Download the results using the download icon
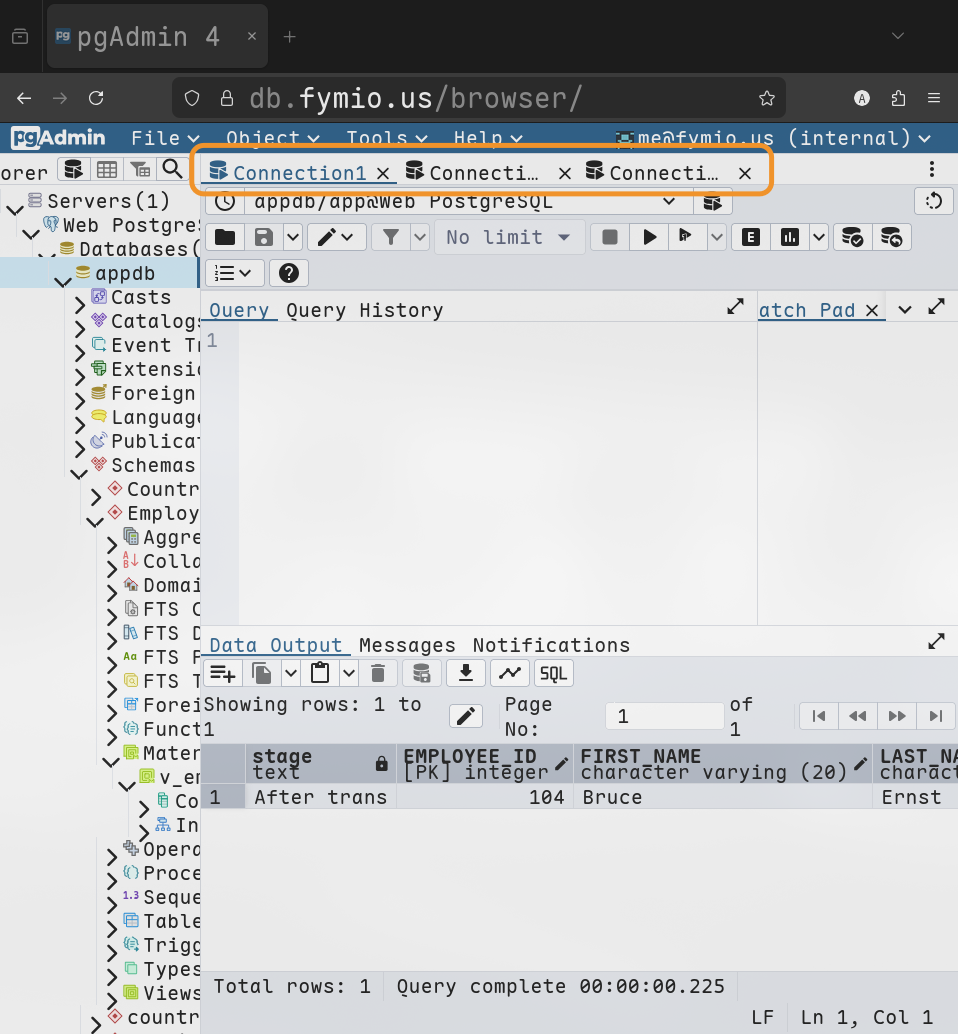The height and width of the screenshot is (1034, 958). point(465,673)
